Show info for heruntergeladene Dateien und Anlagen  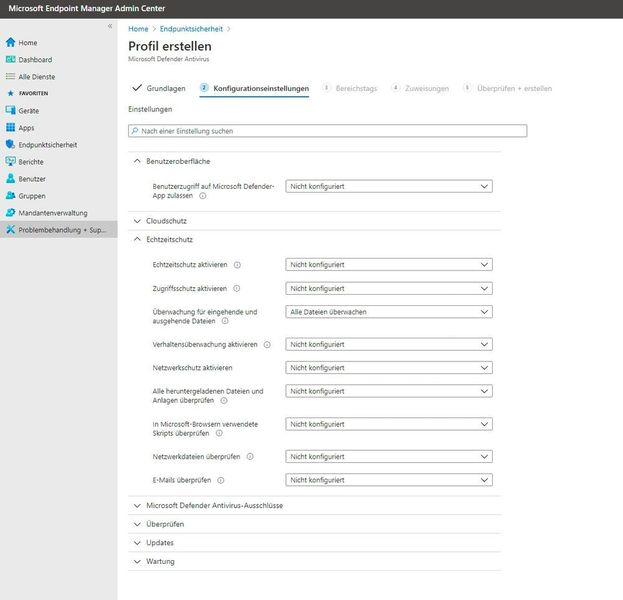coord(224,401)
